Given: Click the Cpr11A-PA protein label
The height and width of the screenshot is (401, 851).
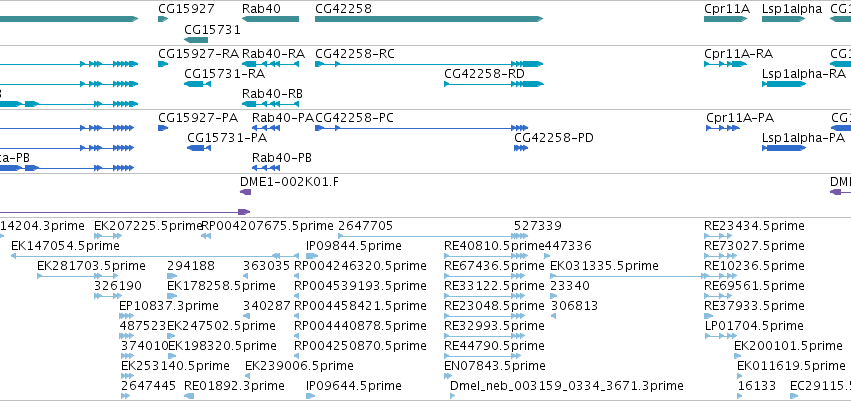Looking at the screenshot, I should [x=740, y=118].
